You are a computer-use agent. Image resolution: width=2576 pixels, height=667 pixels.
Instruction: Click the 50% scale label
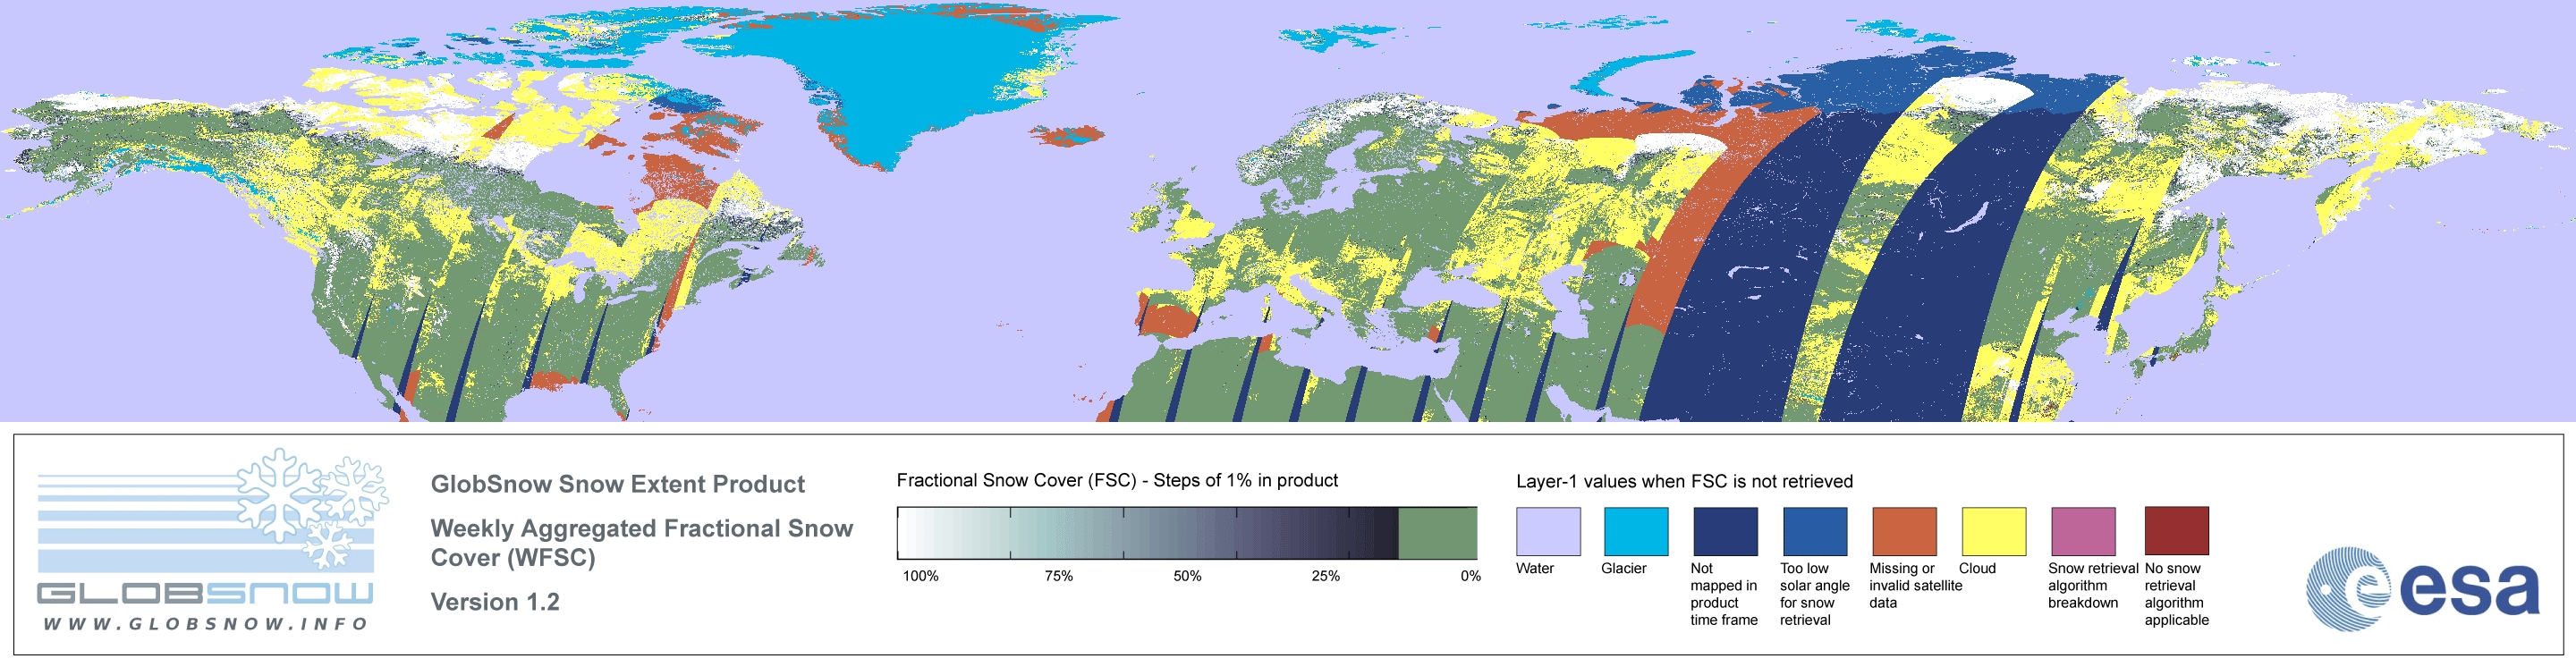click(x=1187, y=576)
